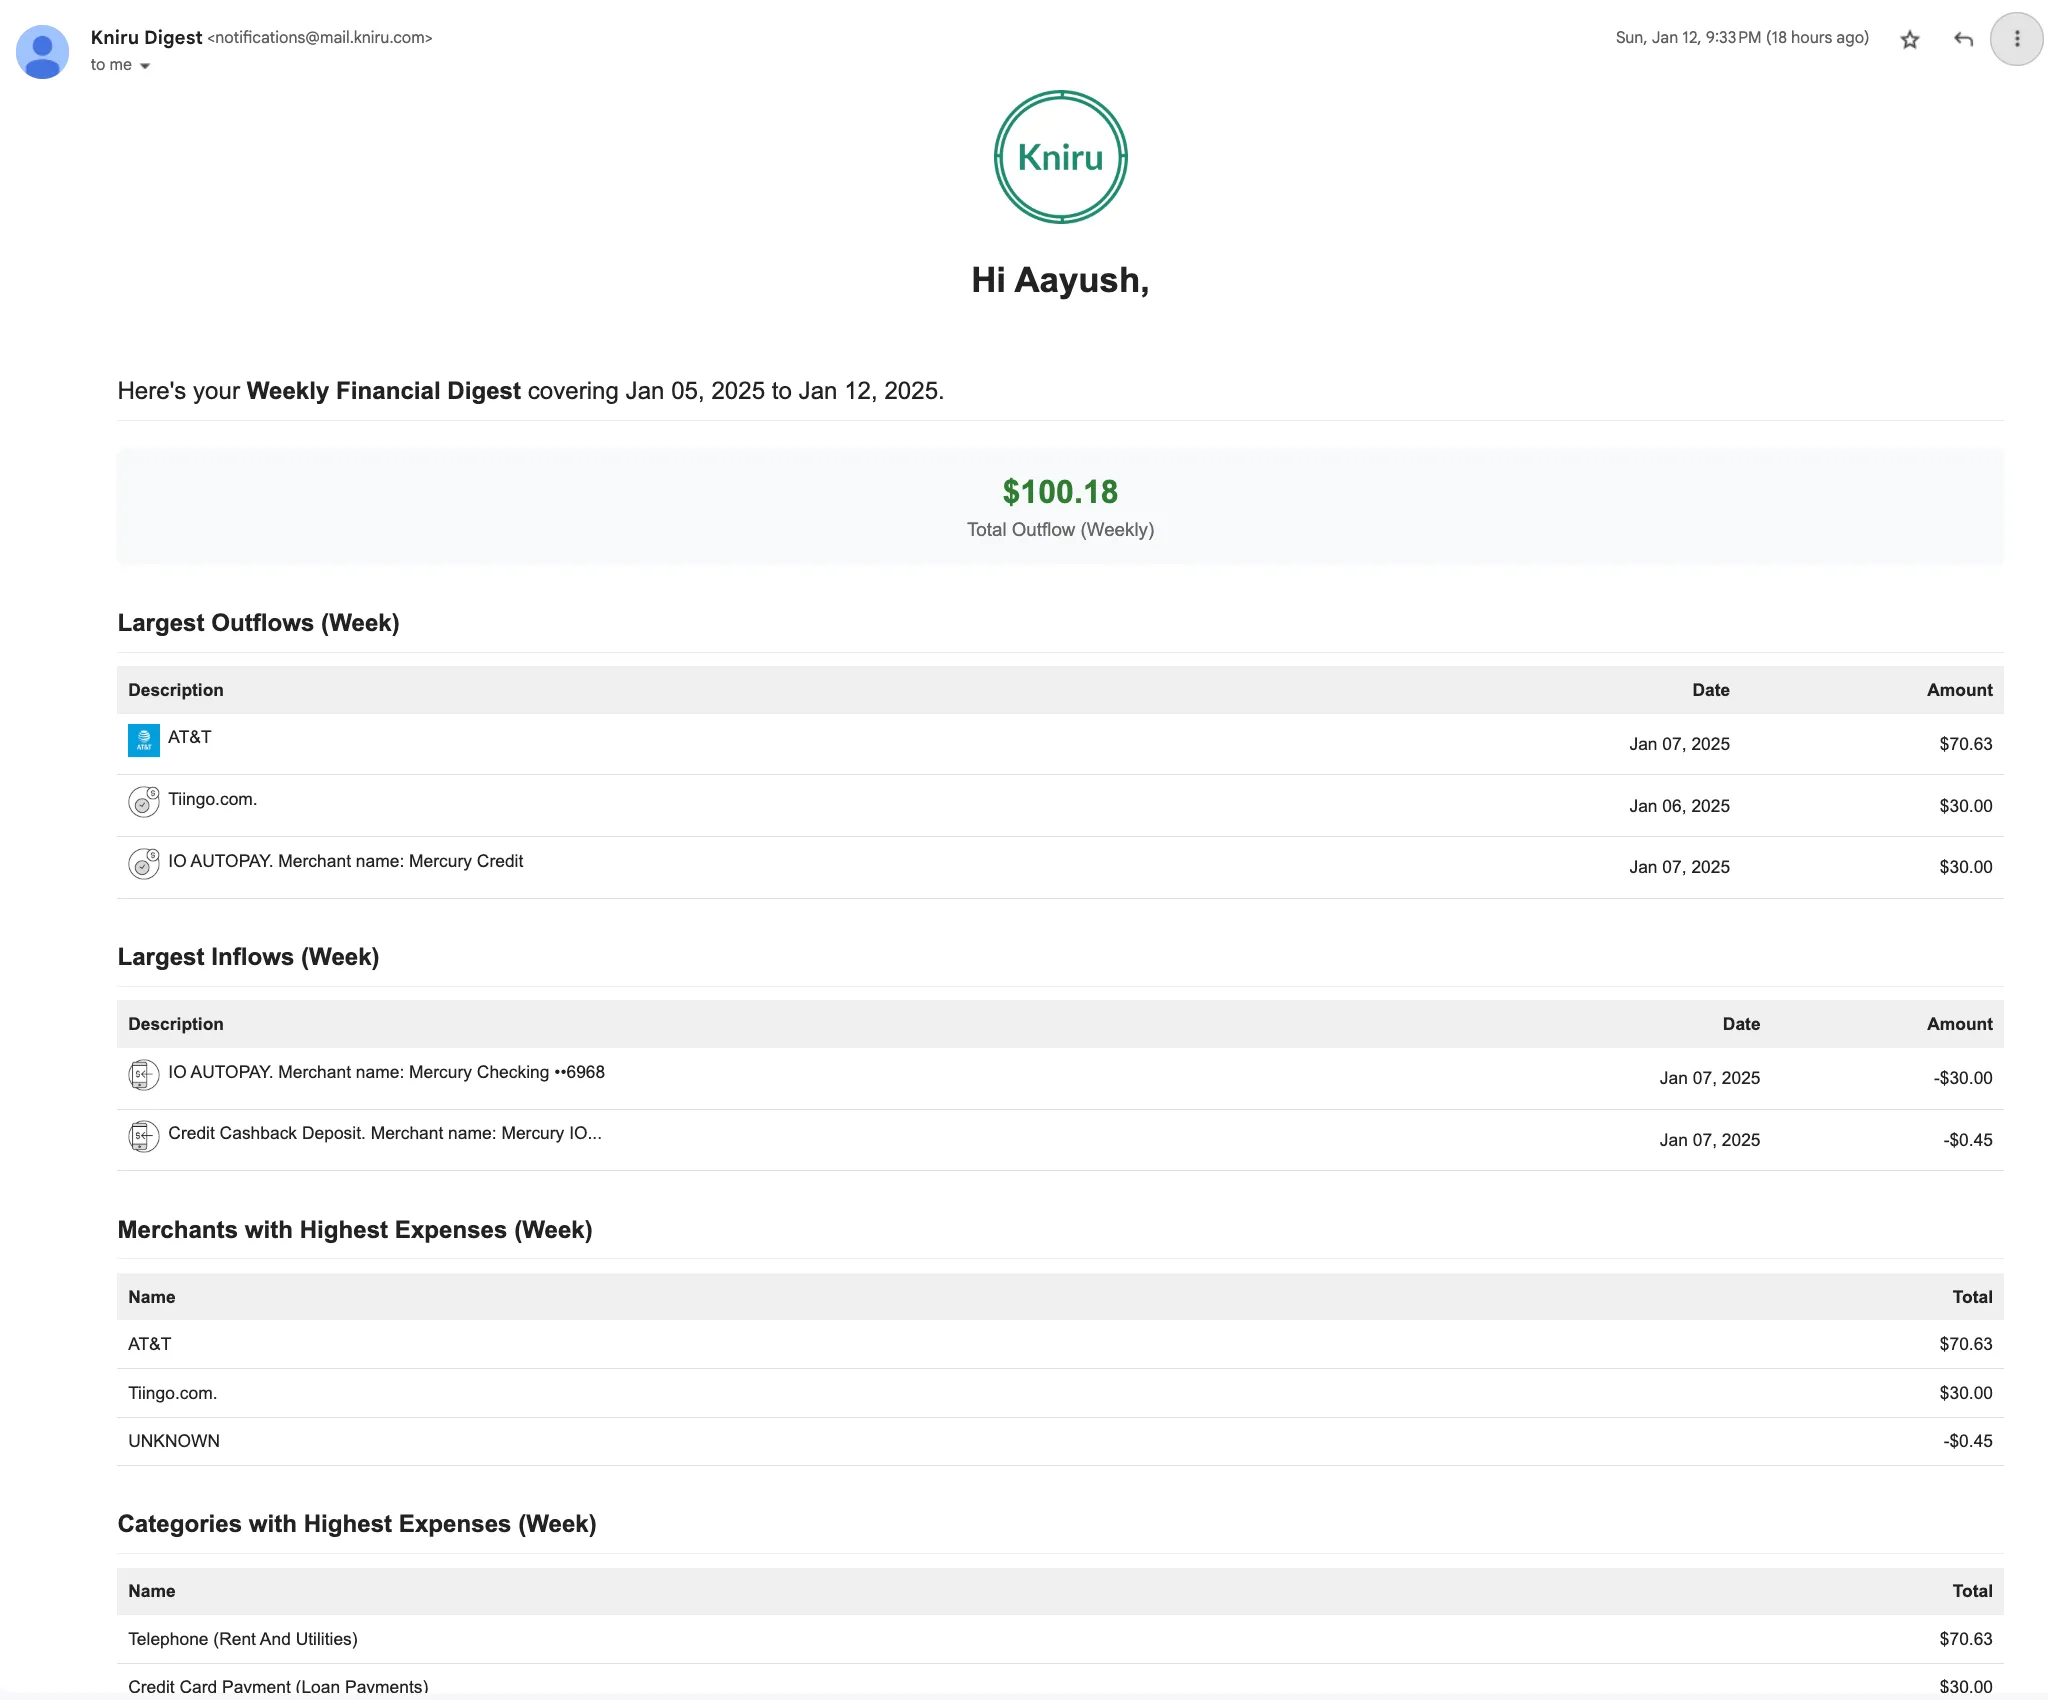Click the icon beside Mercury Checking ••6968

(144, 1075)
